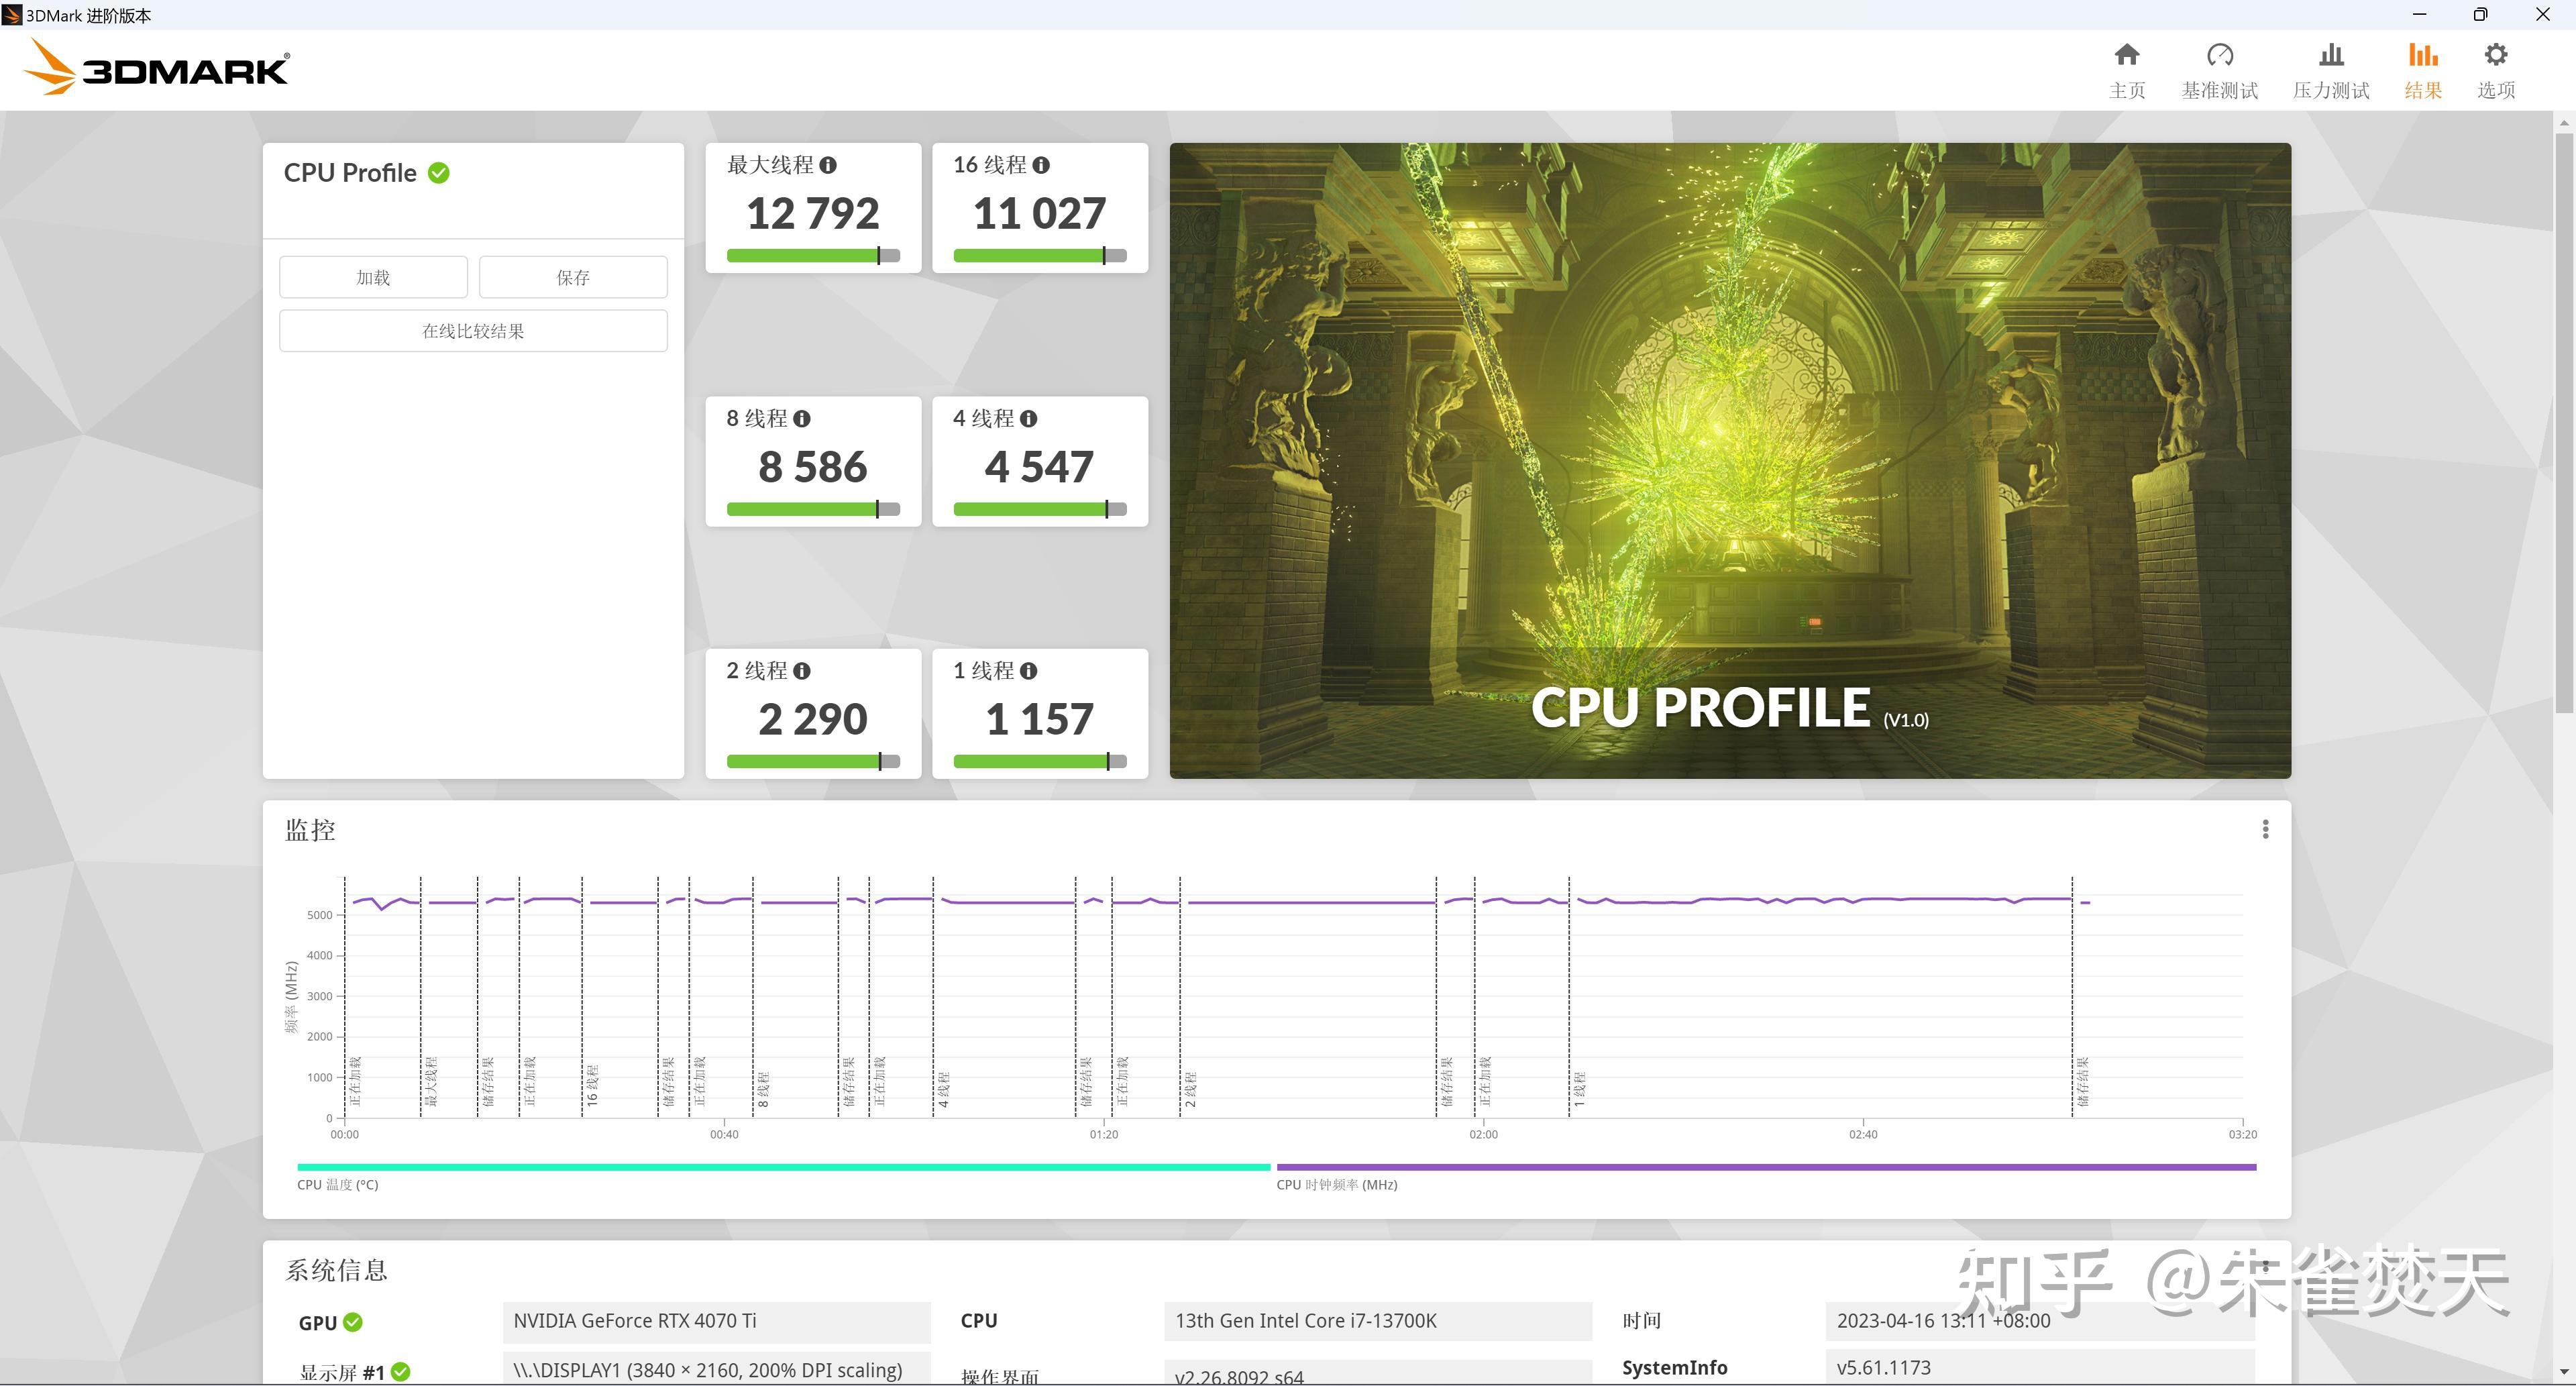Click SystemInfo value v5.61.1173
2576x1386 pixels.
click(2039, 1368)
